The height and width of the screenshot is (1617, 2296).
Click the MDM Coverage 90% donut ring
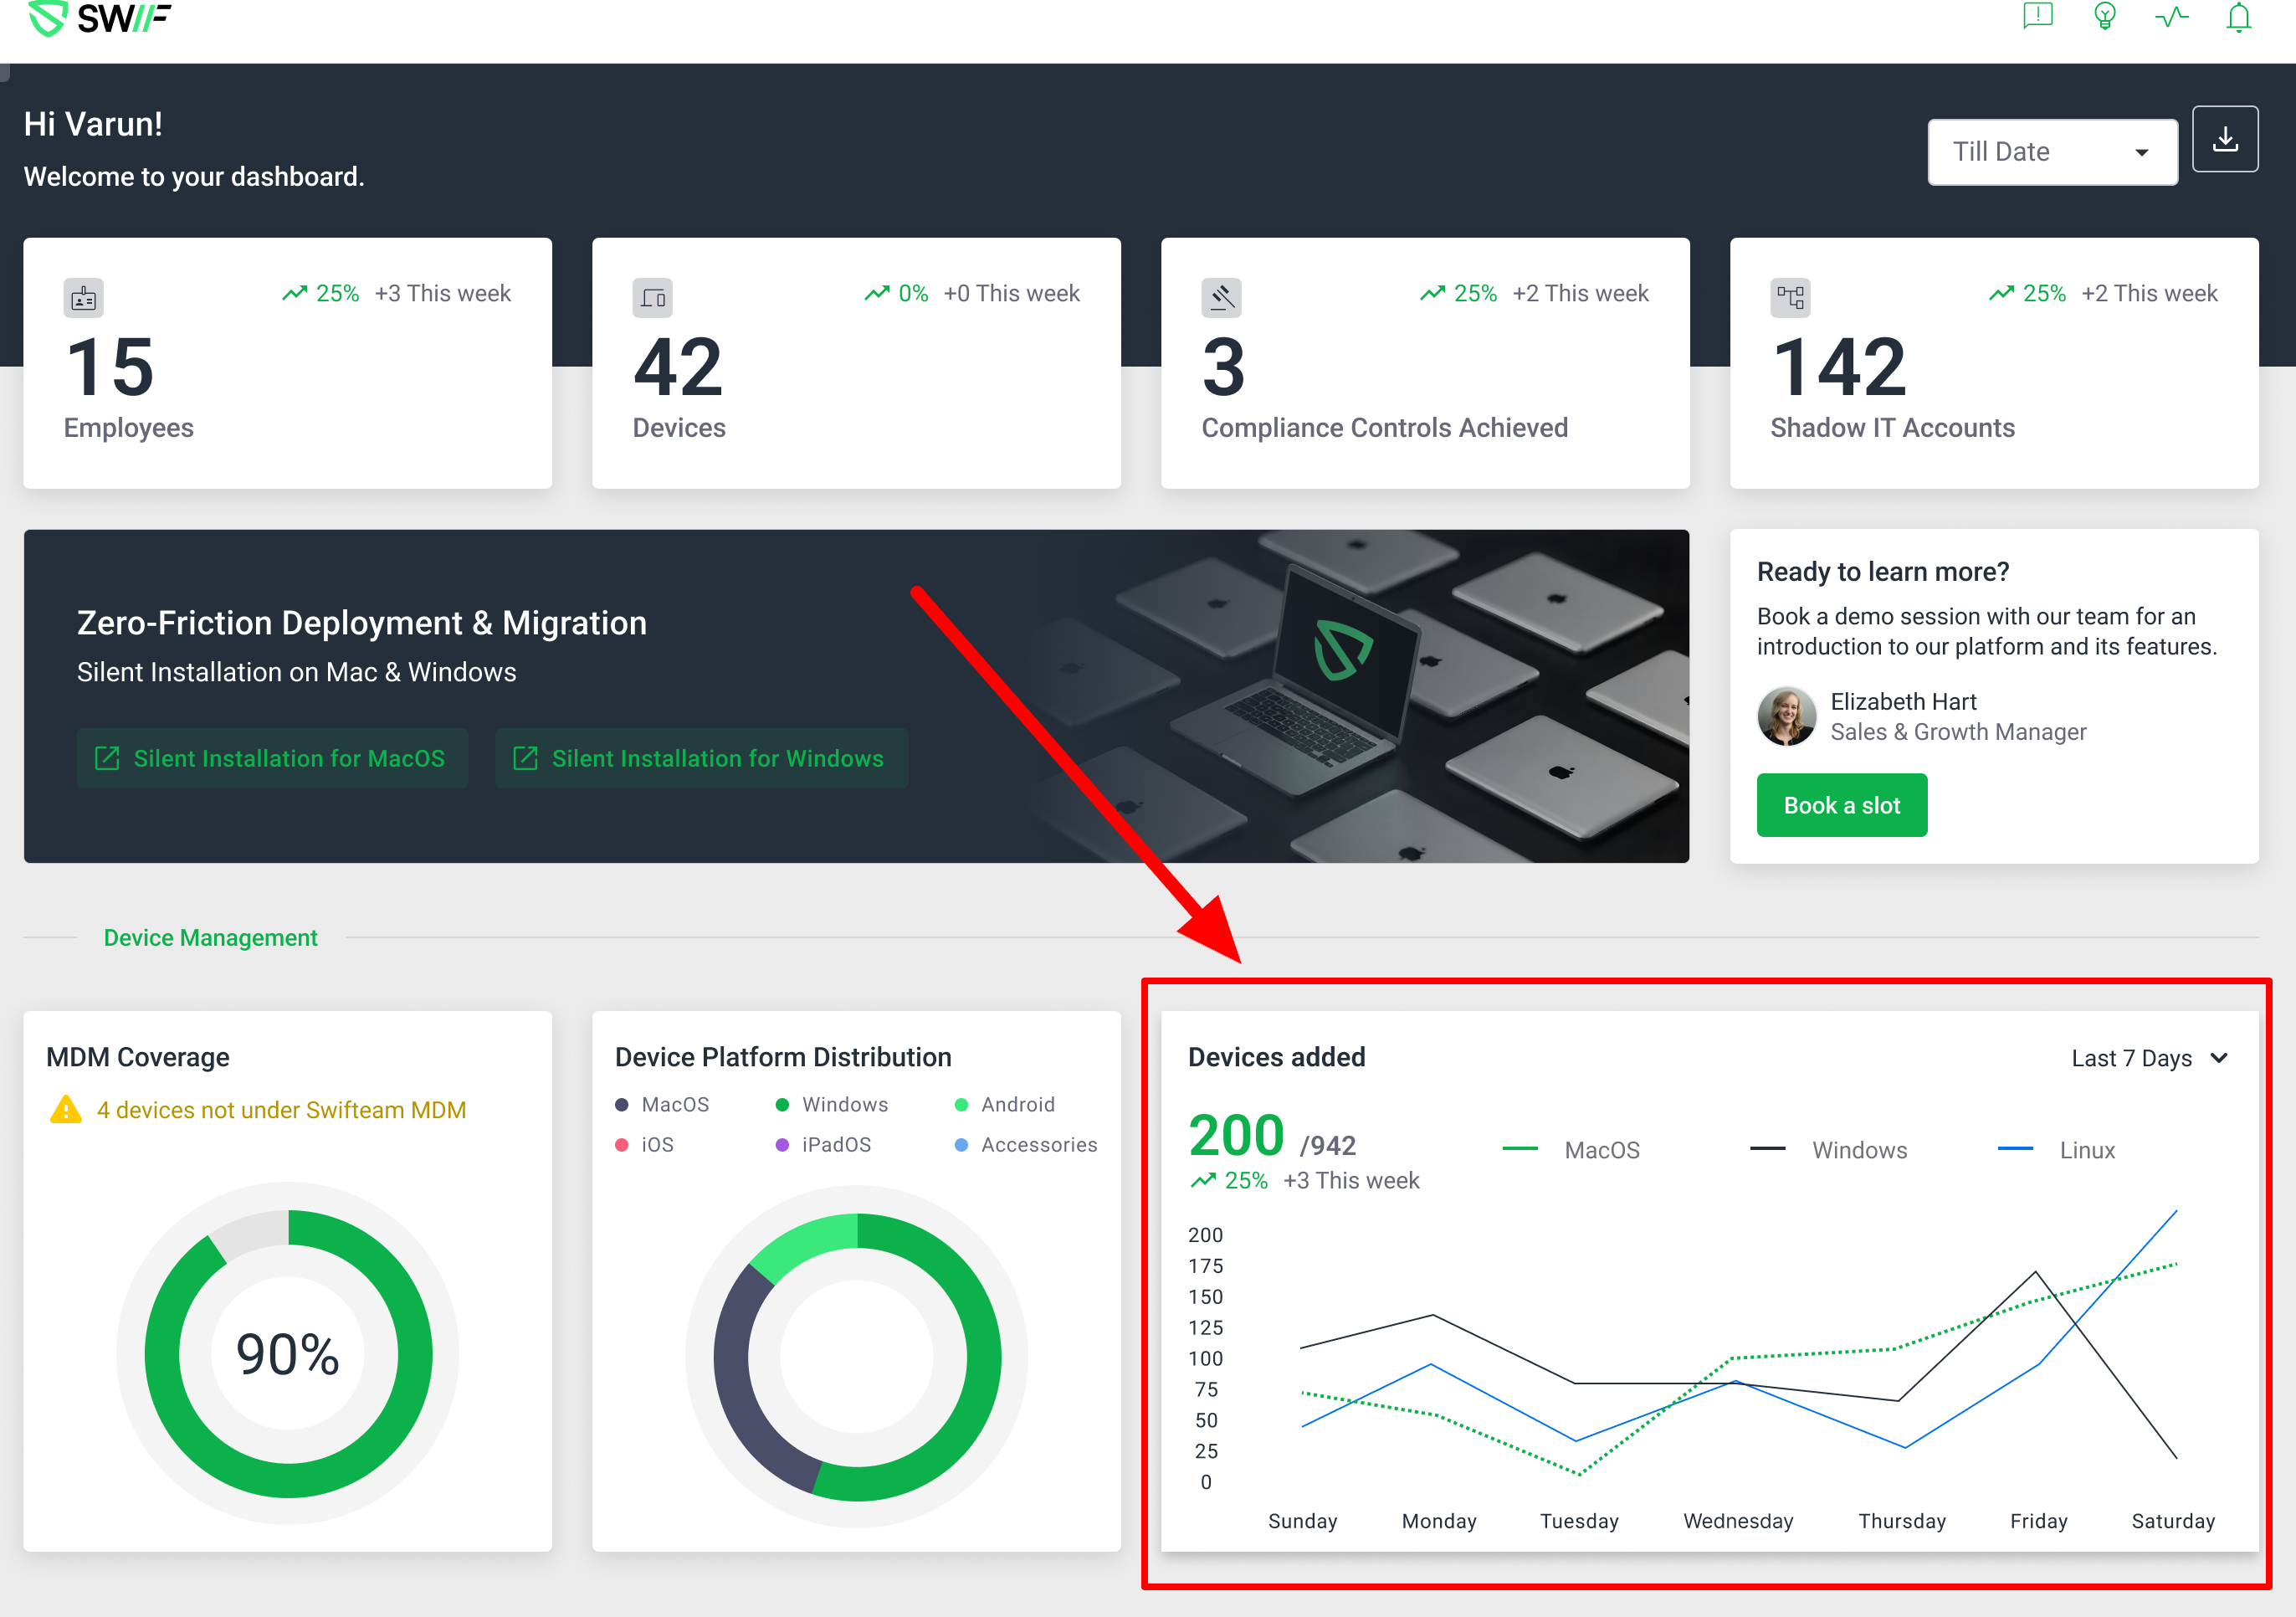point(415,1355)
